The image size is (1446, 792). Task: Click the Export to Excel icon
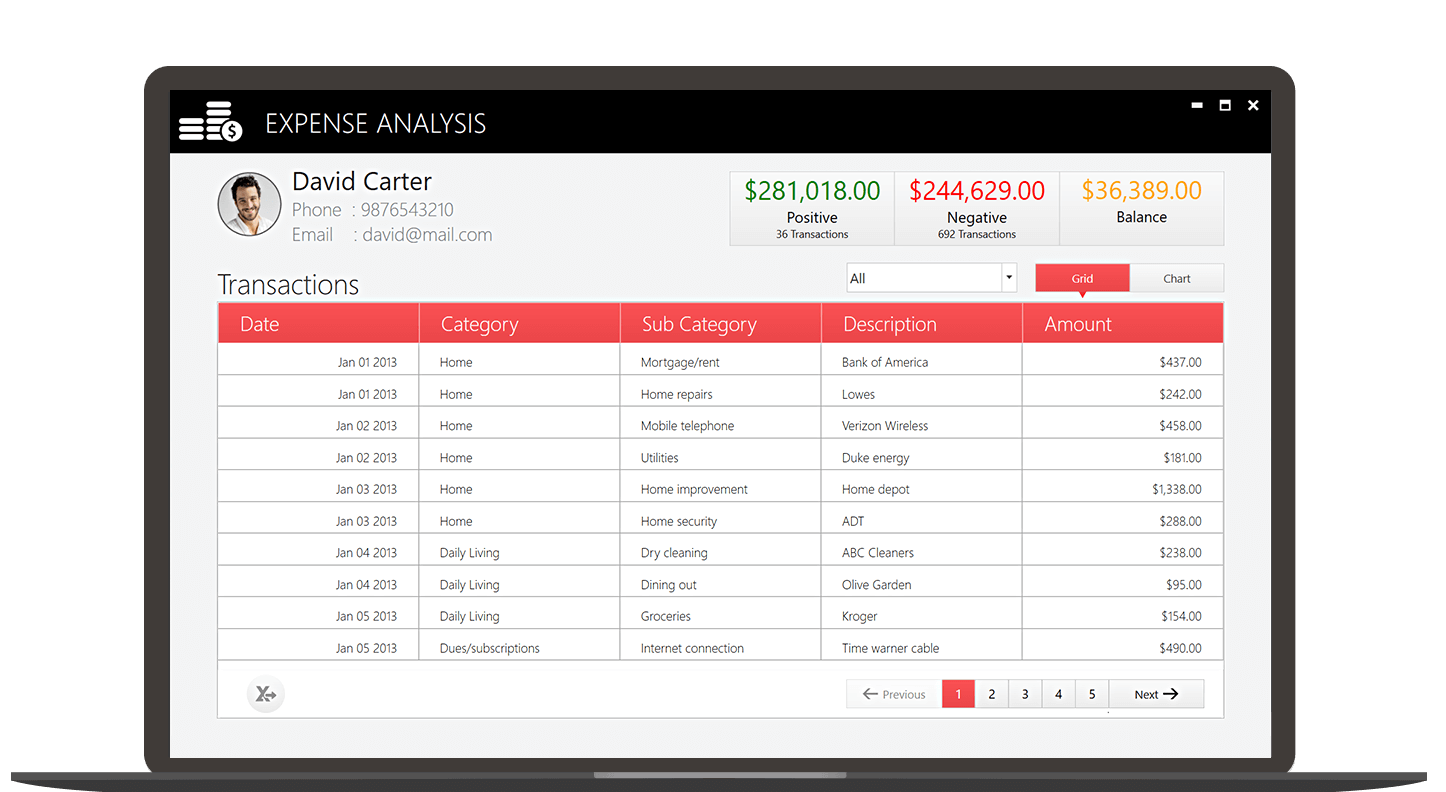point(266,694)
